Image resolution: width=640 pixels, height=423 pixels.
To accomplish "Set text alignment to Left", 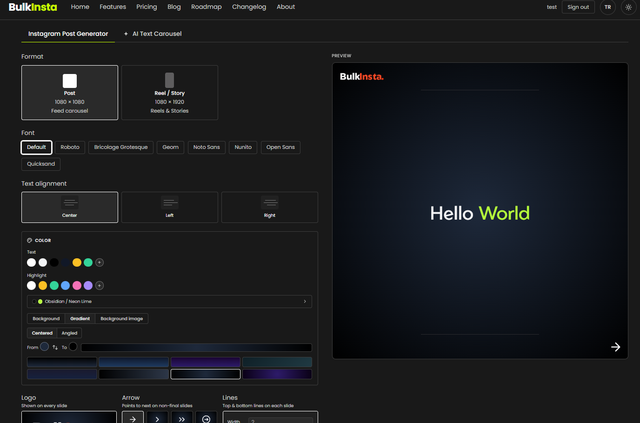I will pyautogui.click(x=169, y=207).
